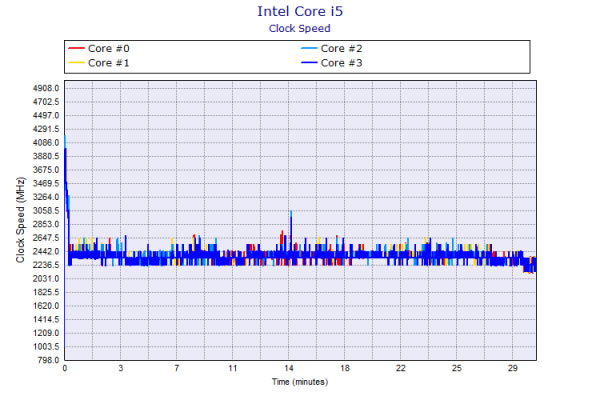Click the 1414.5 y-axis value
The image size is (600, 400).
(x=46, y=319)
